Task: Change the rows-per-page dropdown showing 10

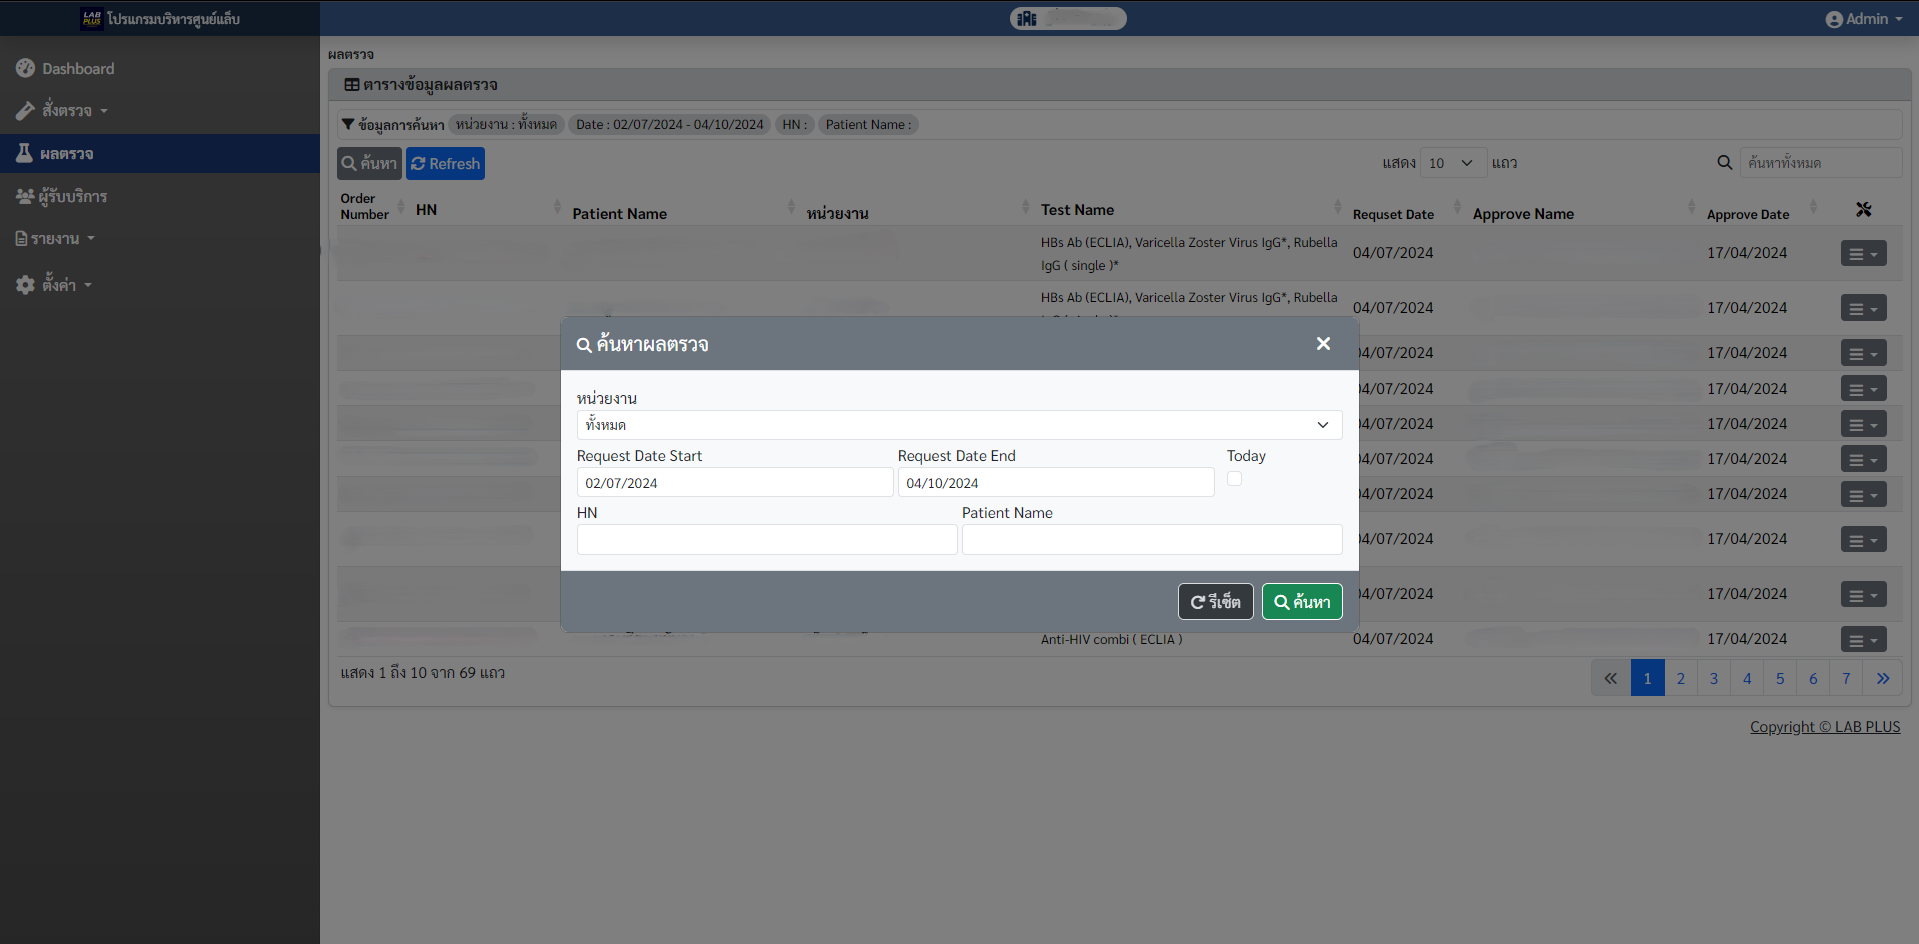Action: tap(1451, 163)
